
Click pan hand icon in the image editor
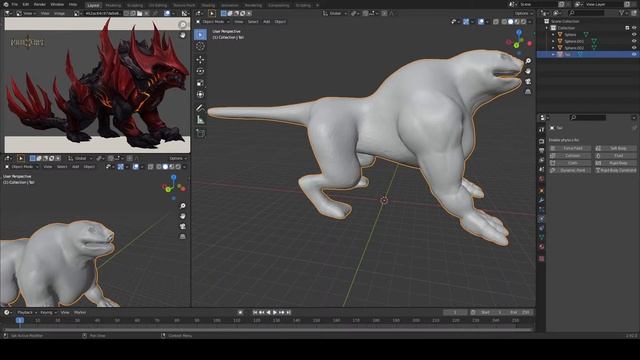coord(182,36)
